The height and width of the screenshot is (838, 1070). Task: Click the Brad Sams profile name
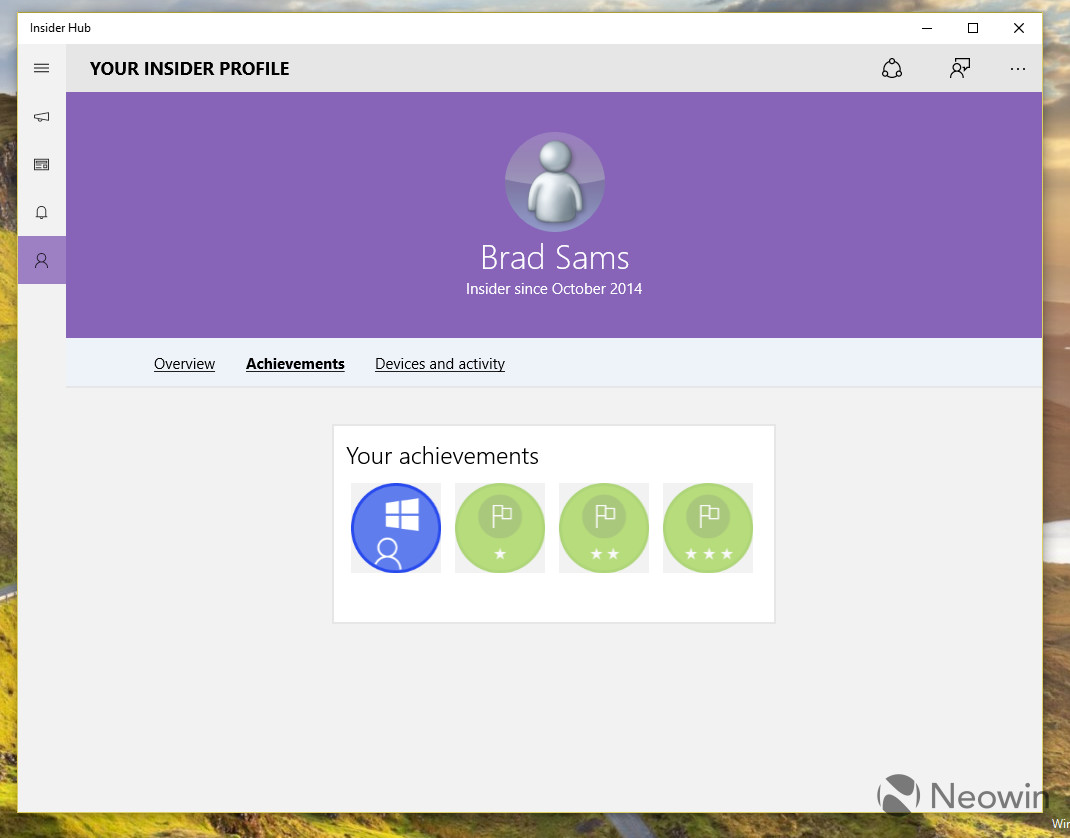pos(555,258)
